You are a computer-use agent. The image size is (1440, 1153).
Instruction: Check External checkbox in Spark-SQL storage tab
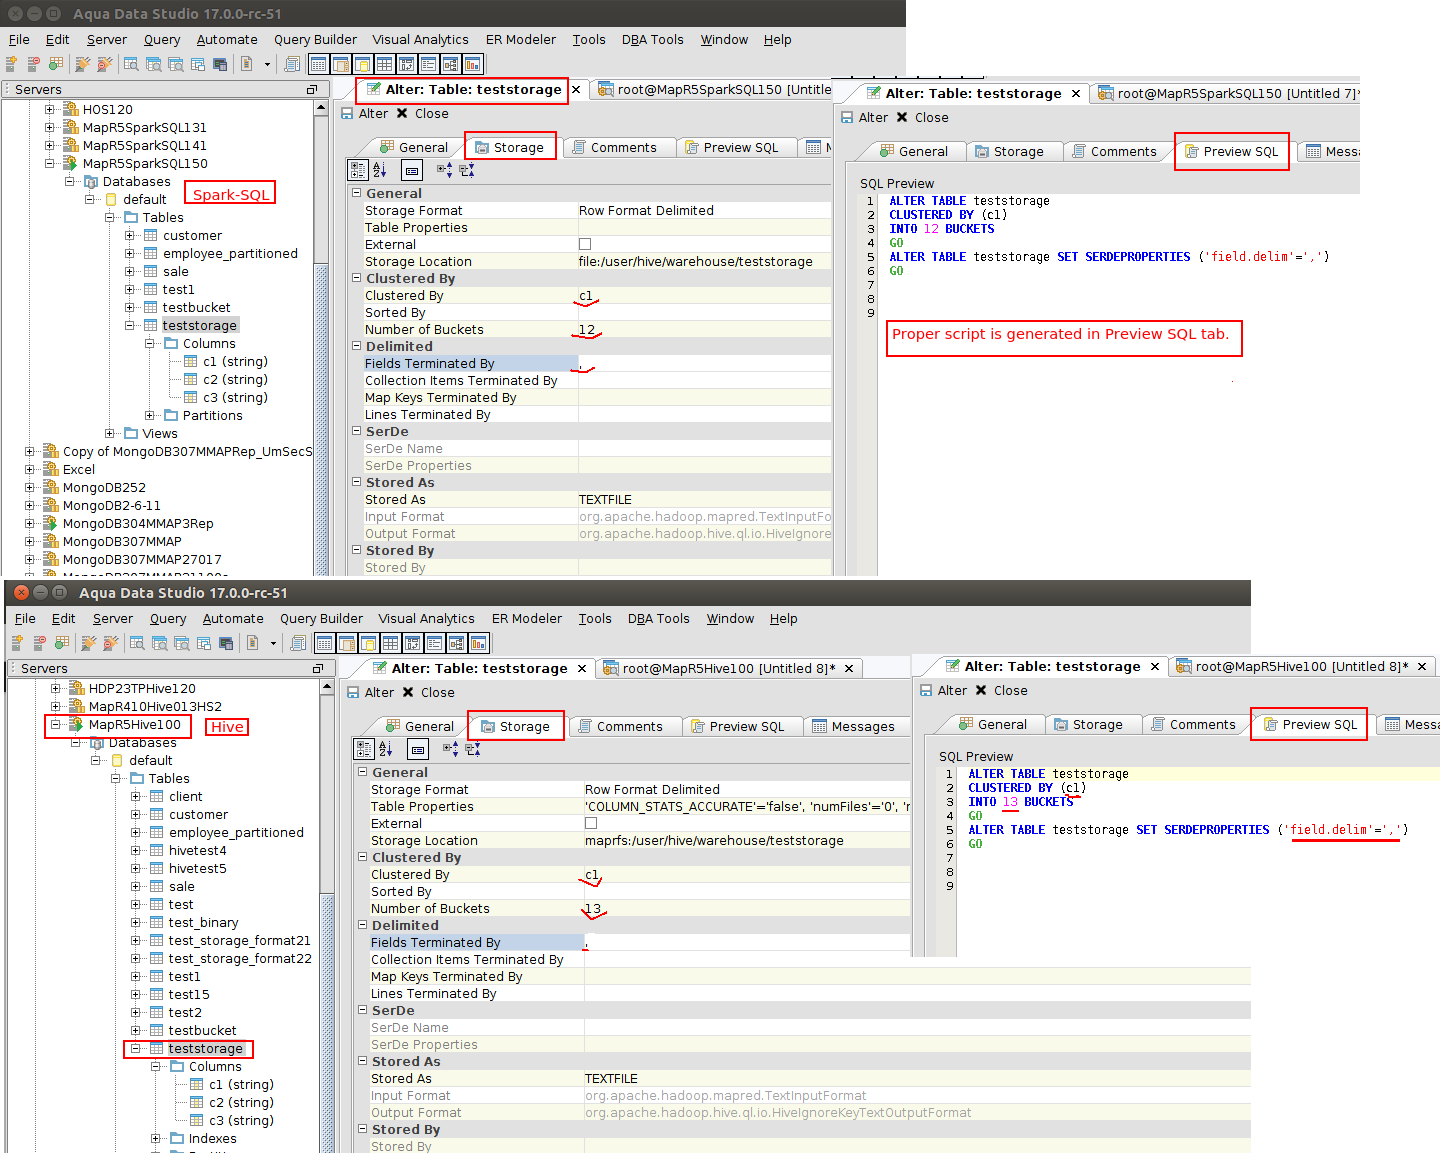coord(585,244)
